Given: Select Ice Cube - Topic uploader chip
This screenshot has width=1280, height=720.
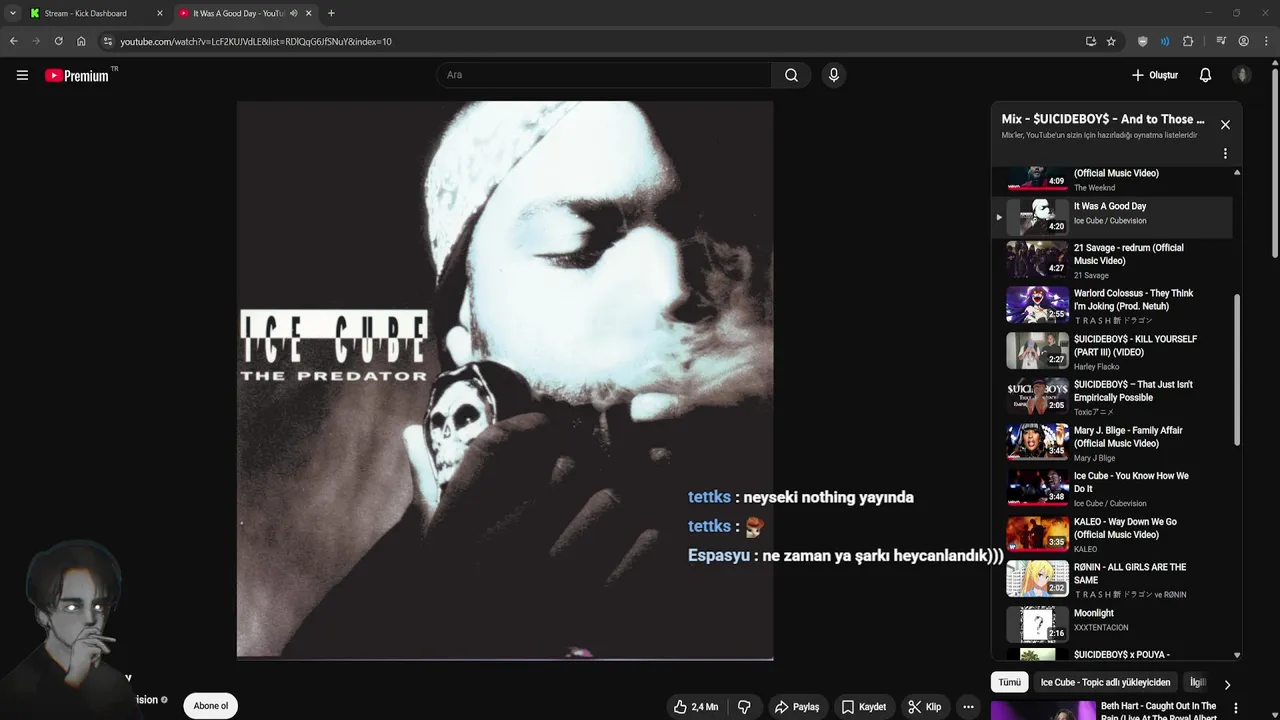Looking at the screenshot, I should point(1105,682).
